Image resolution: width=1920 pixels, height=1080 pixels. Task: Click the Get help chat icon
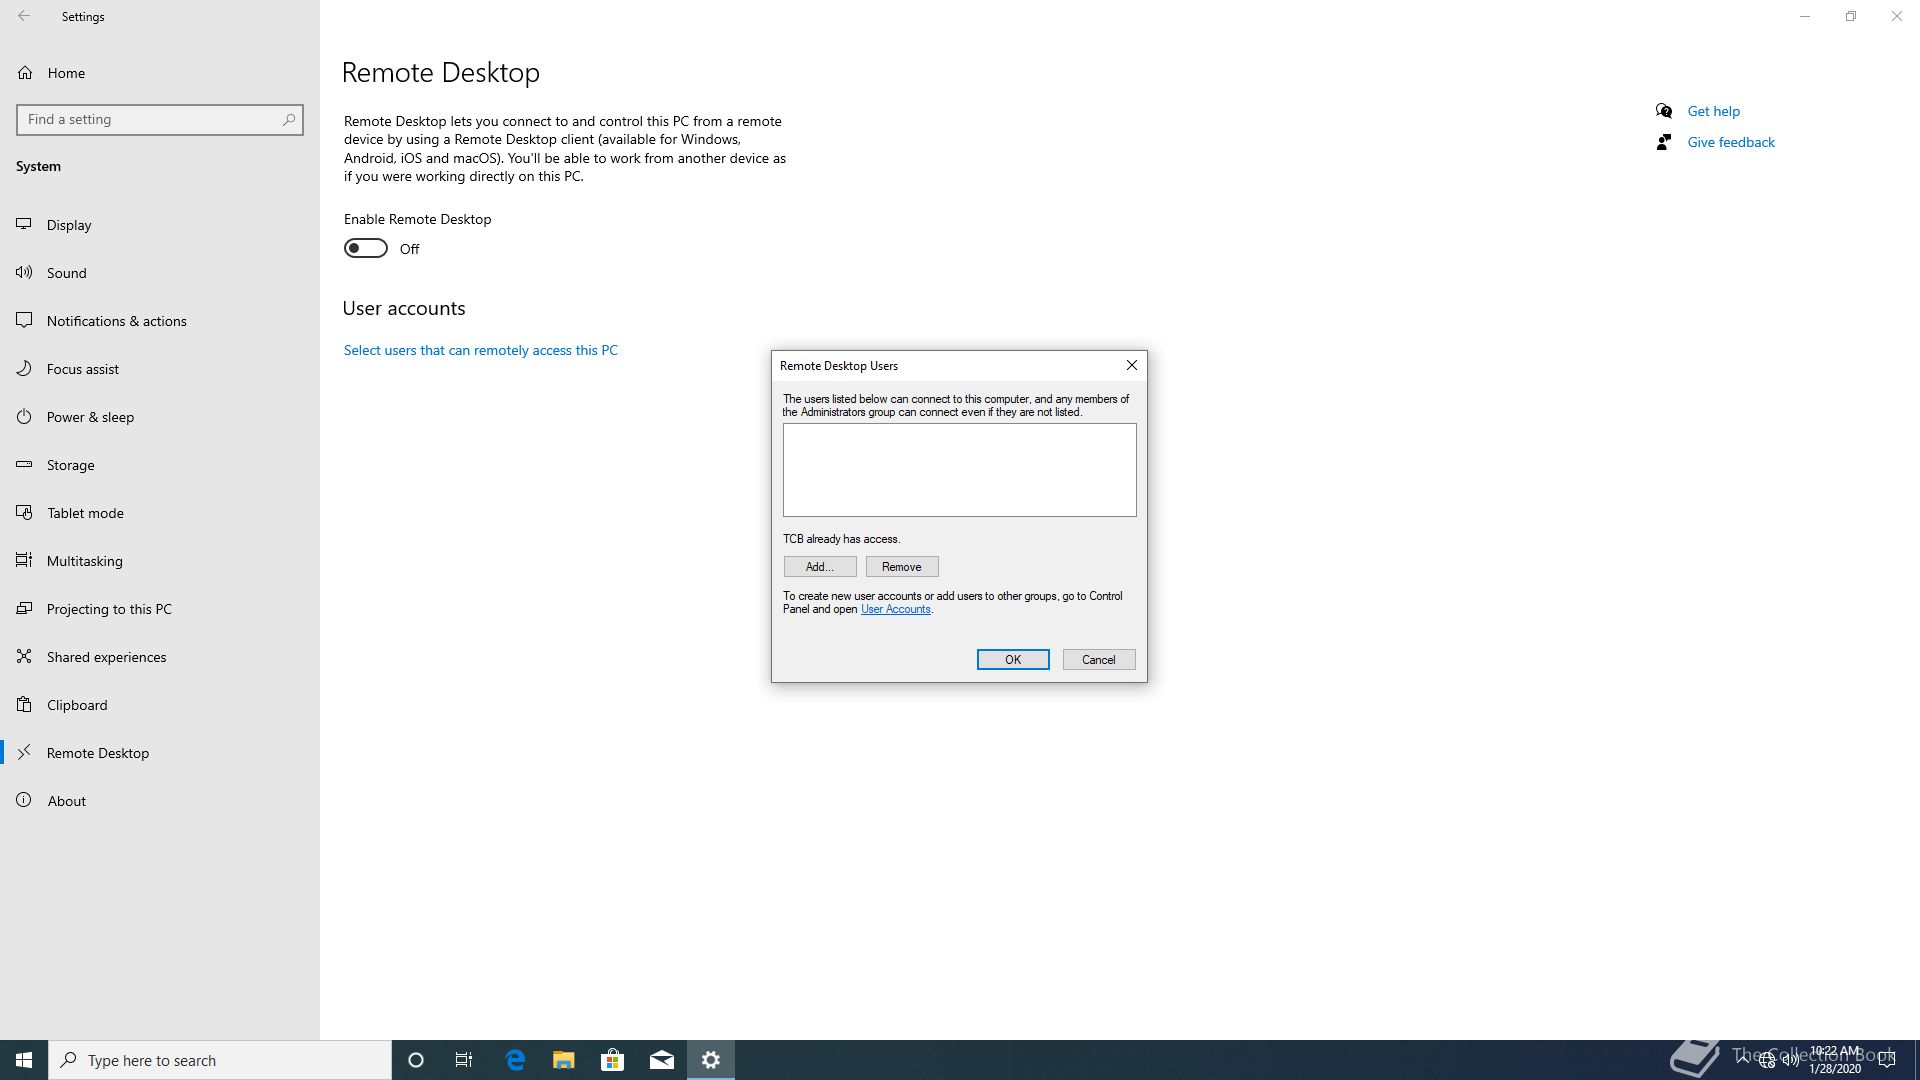tap(1664, 111)
